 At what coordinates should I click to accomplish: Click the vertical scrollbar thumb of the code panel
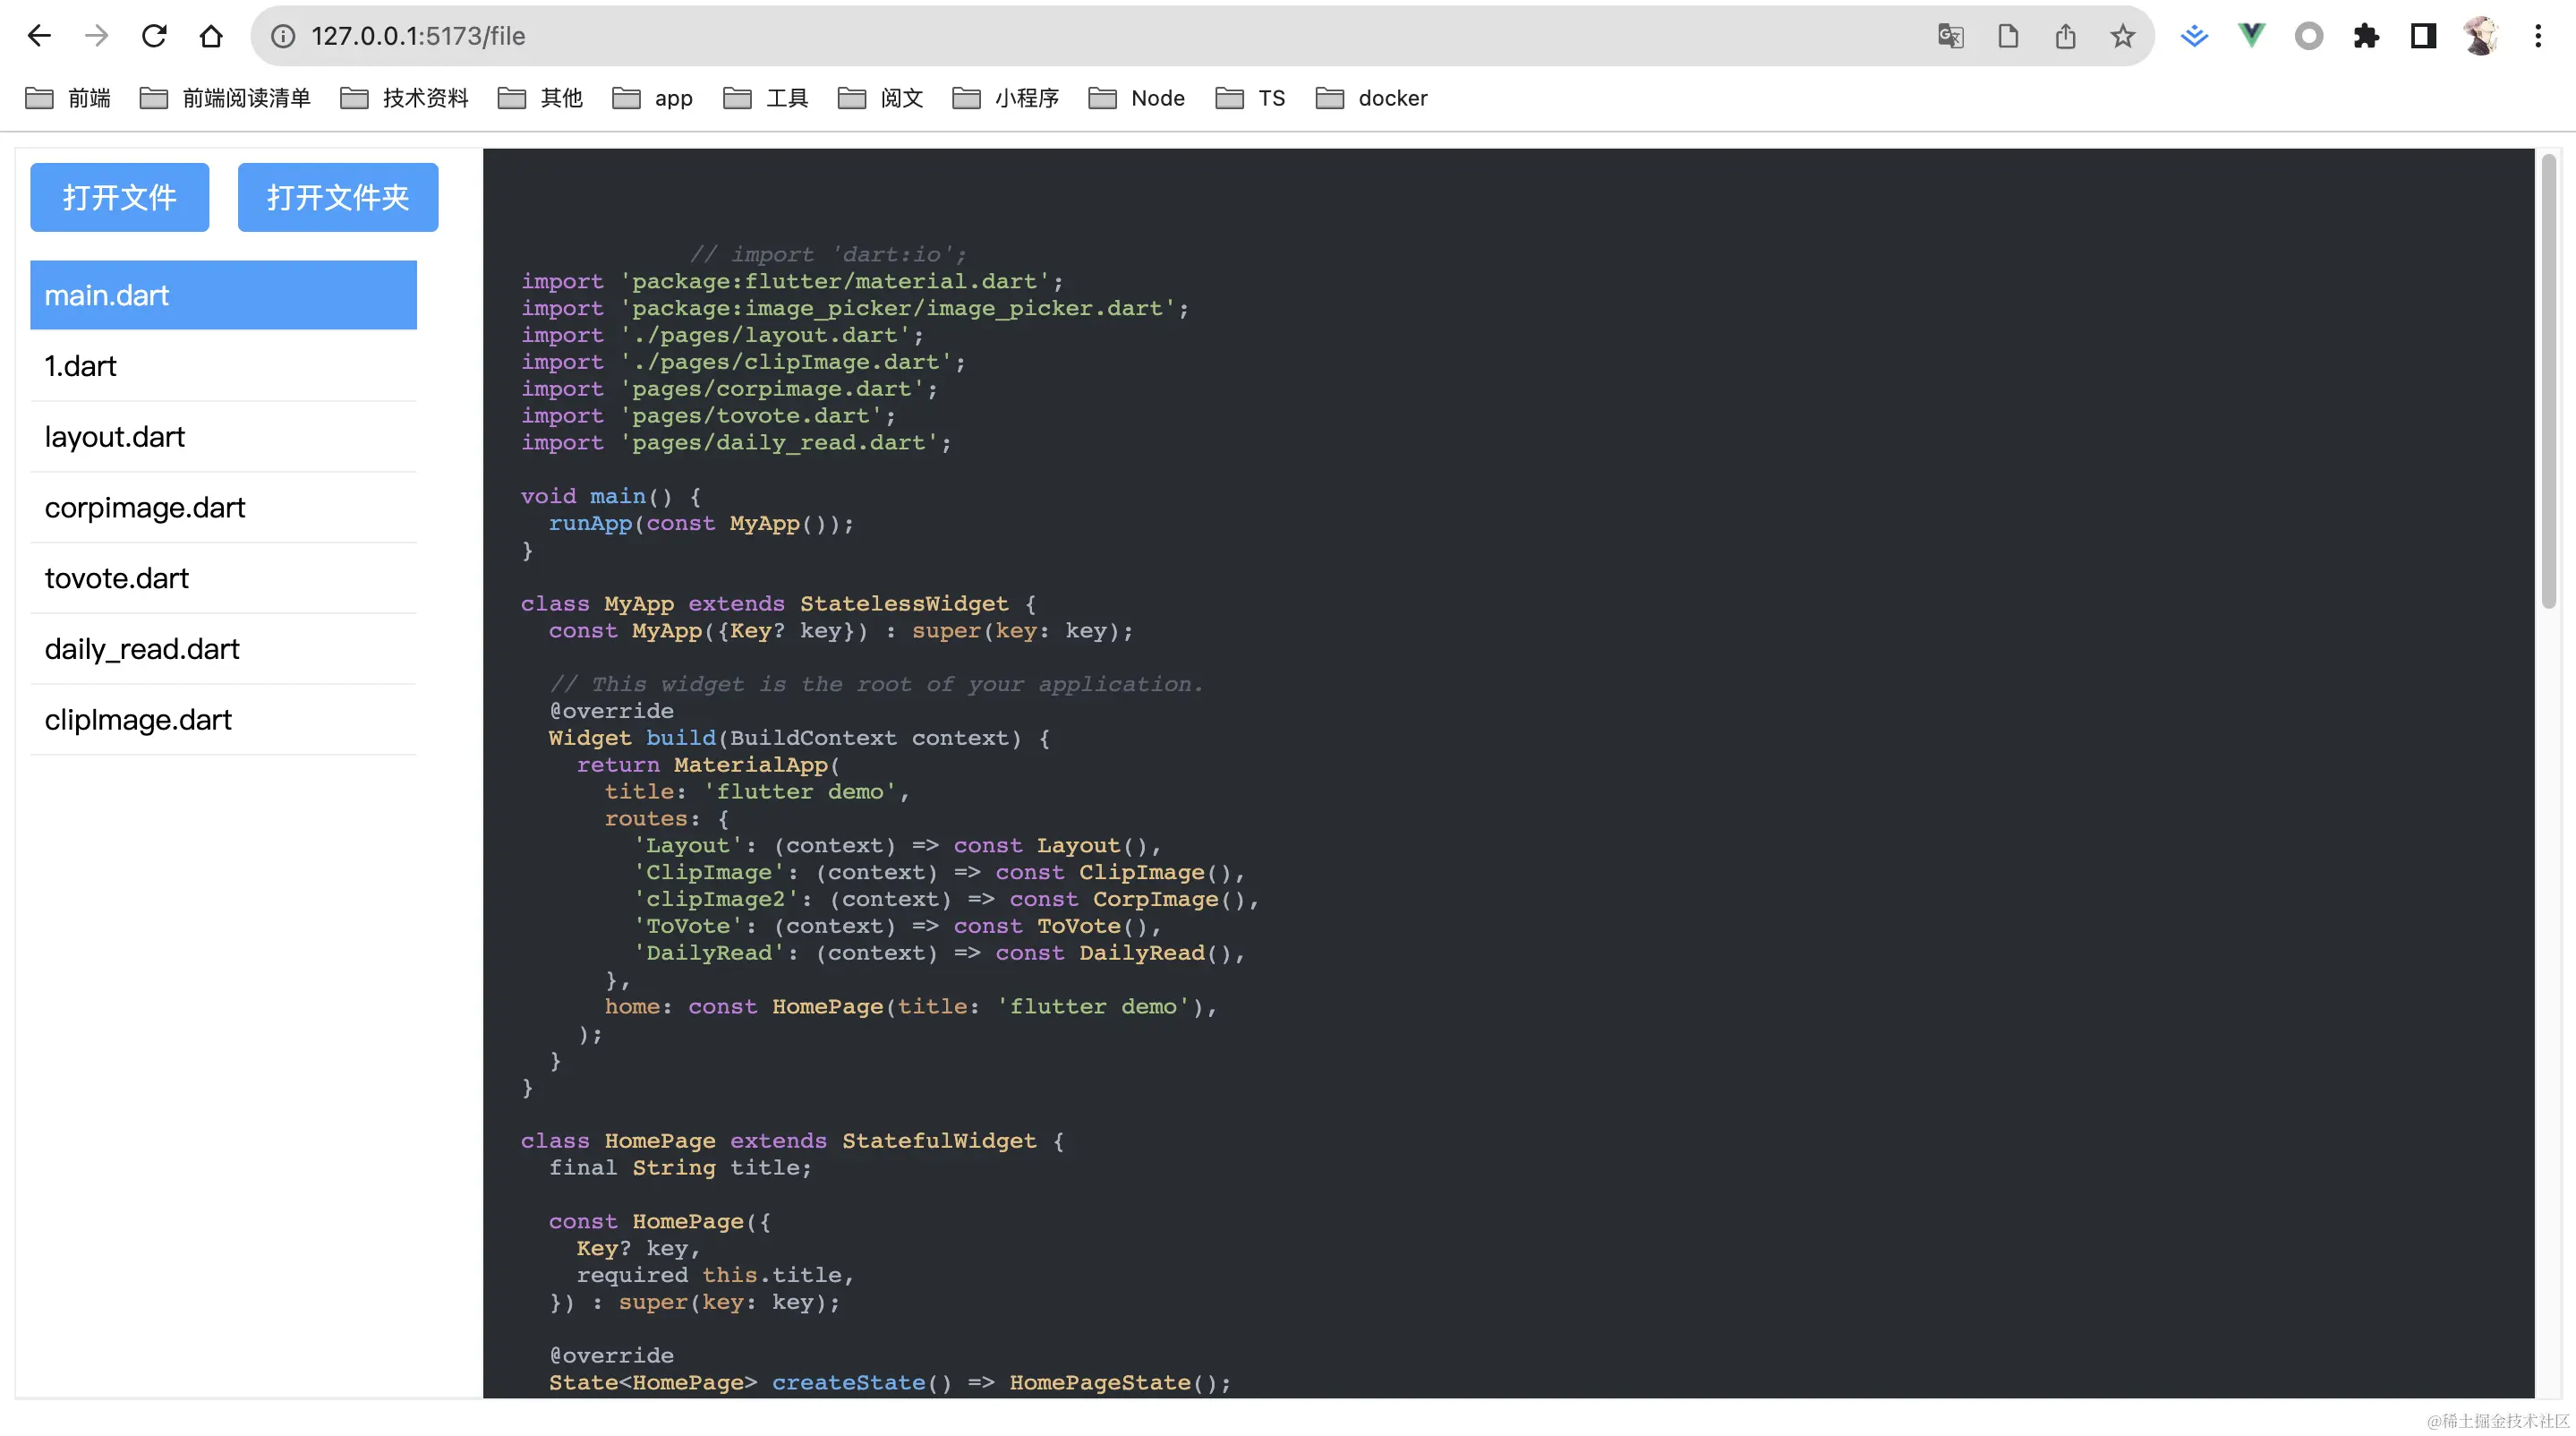coord(2548,380)
